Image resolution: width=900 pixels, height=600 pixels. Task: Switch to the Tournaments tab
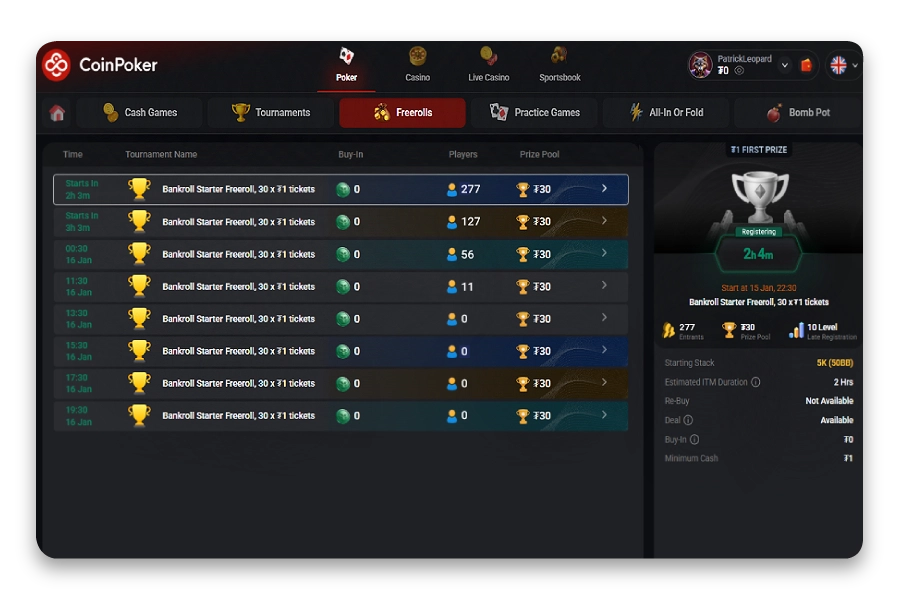(271, 113)
